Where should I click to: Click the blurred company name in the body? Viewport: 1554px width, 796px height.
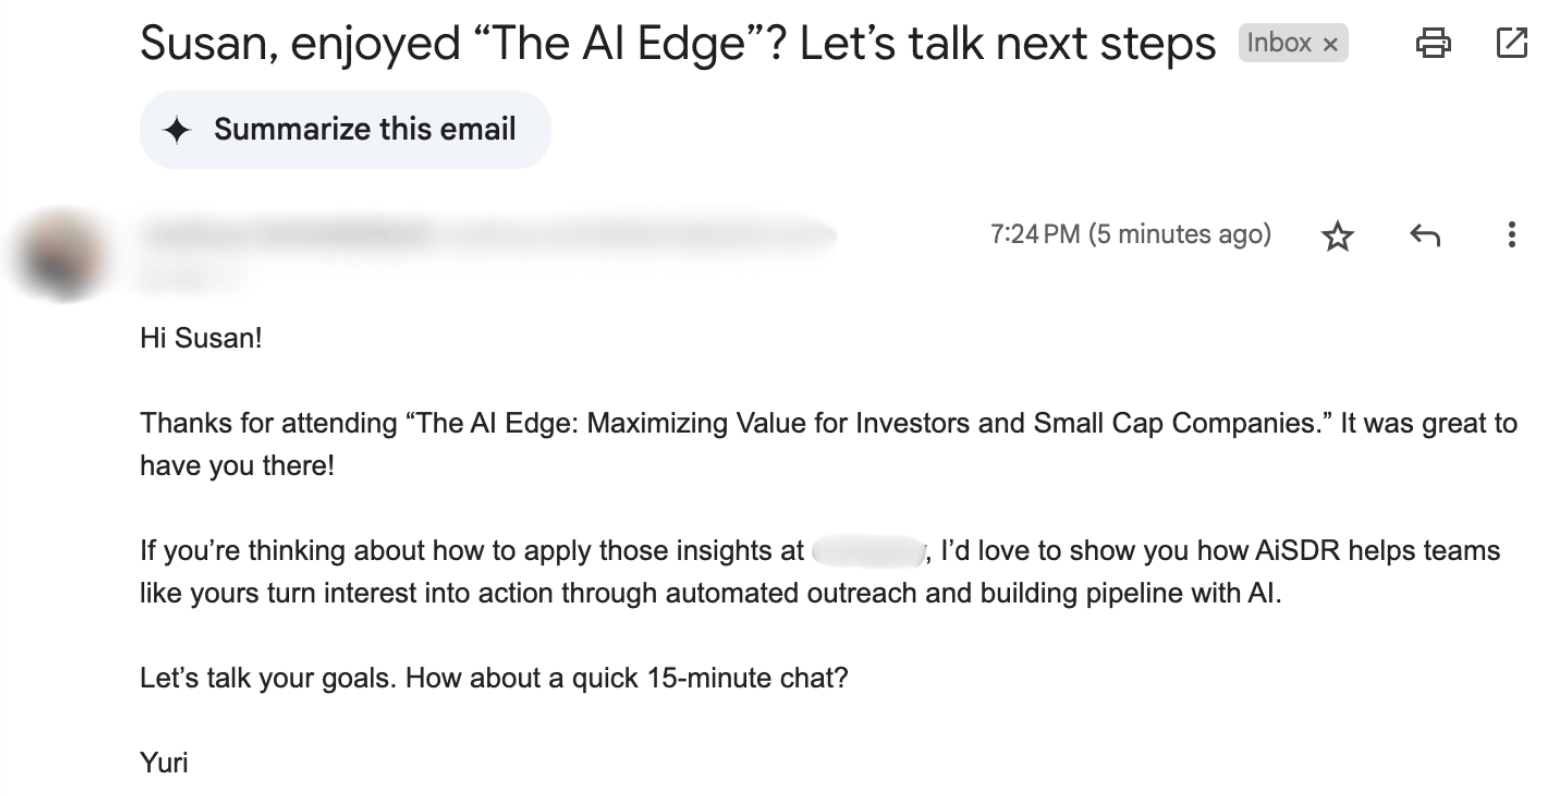point(867,551)
